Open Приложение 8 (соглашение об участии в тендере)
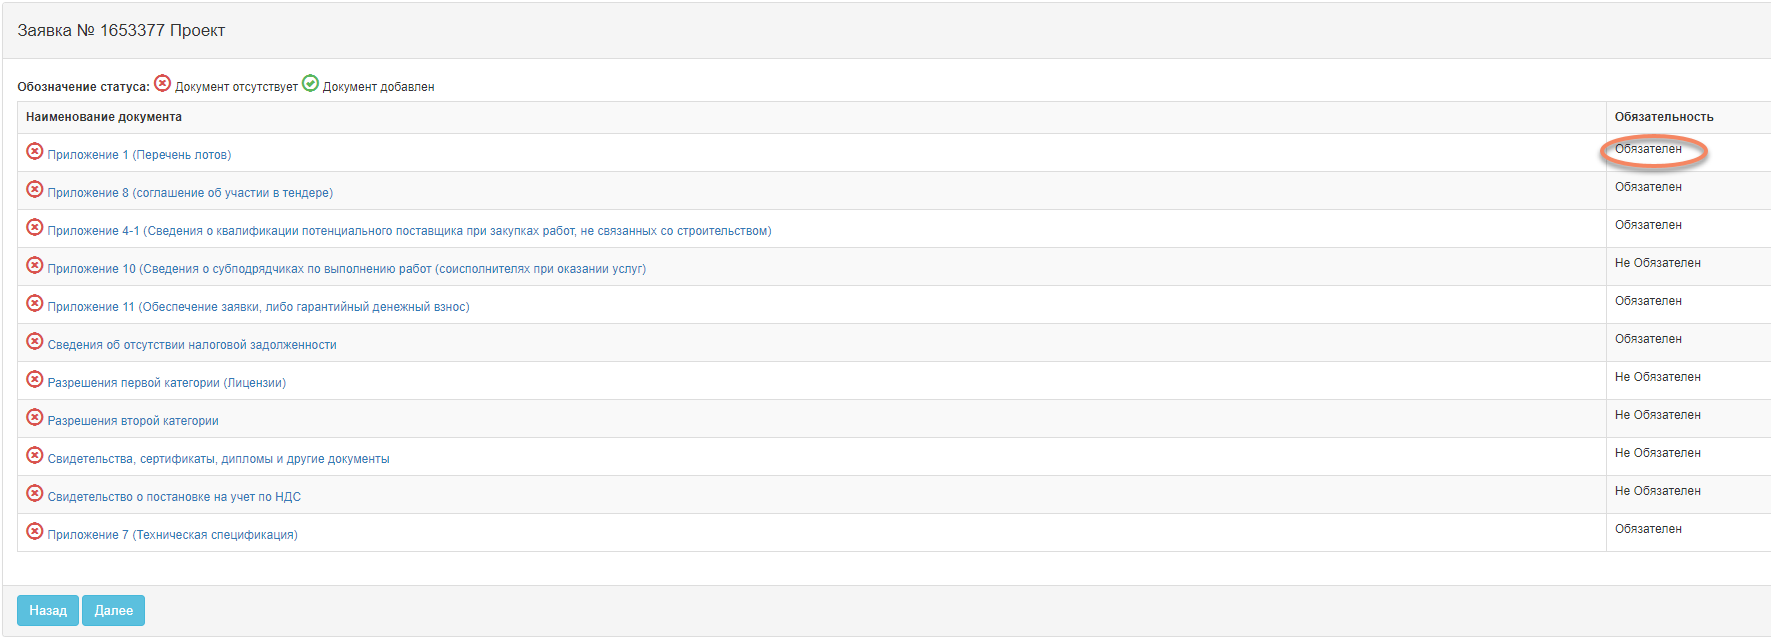Viewport: 1771px width, 637px height. pyautogui.click(x=190, y=193)
